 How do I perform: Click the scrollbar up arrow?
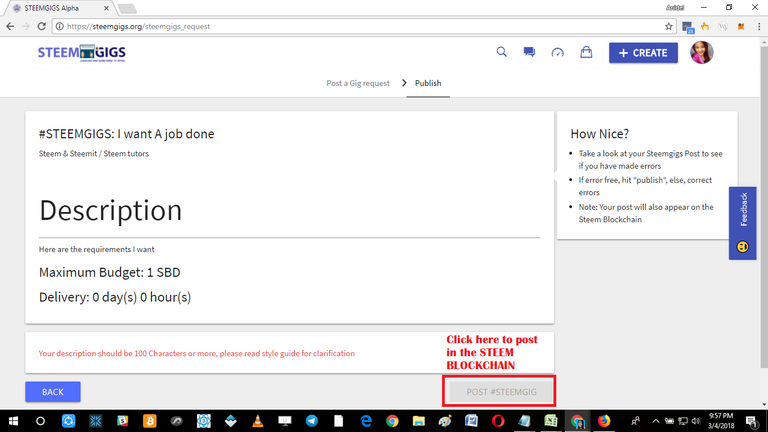point(764,43)
